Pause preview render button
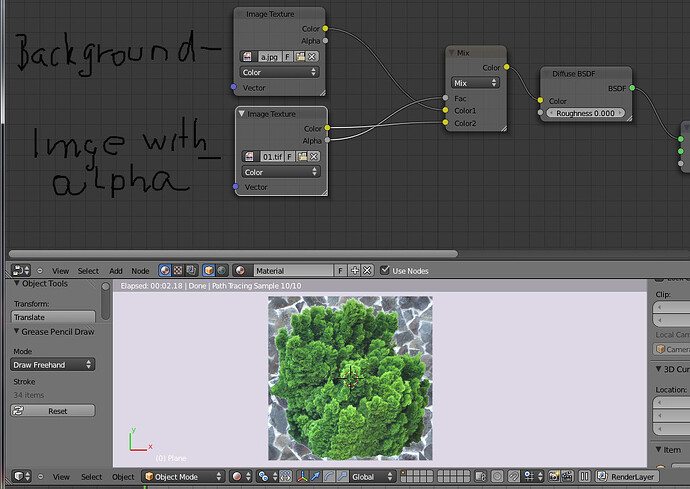The height and width of the screenshot is (489, 690). tap(584, 476)
